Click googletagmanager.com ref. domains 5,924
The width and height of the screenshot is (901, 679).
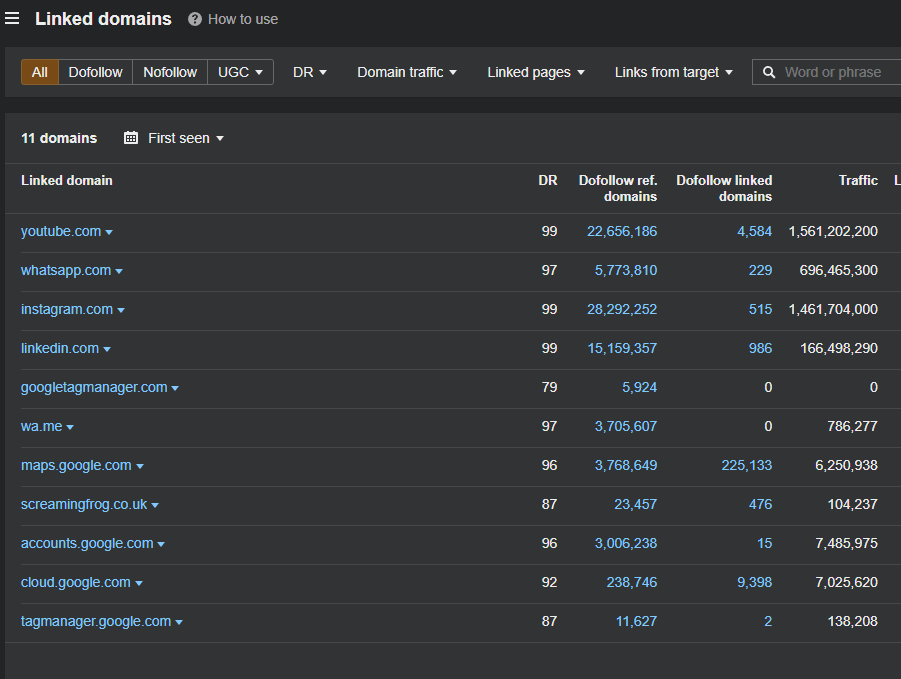pyautogui.click(x=640, y=388)
